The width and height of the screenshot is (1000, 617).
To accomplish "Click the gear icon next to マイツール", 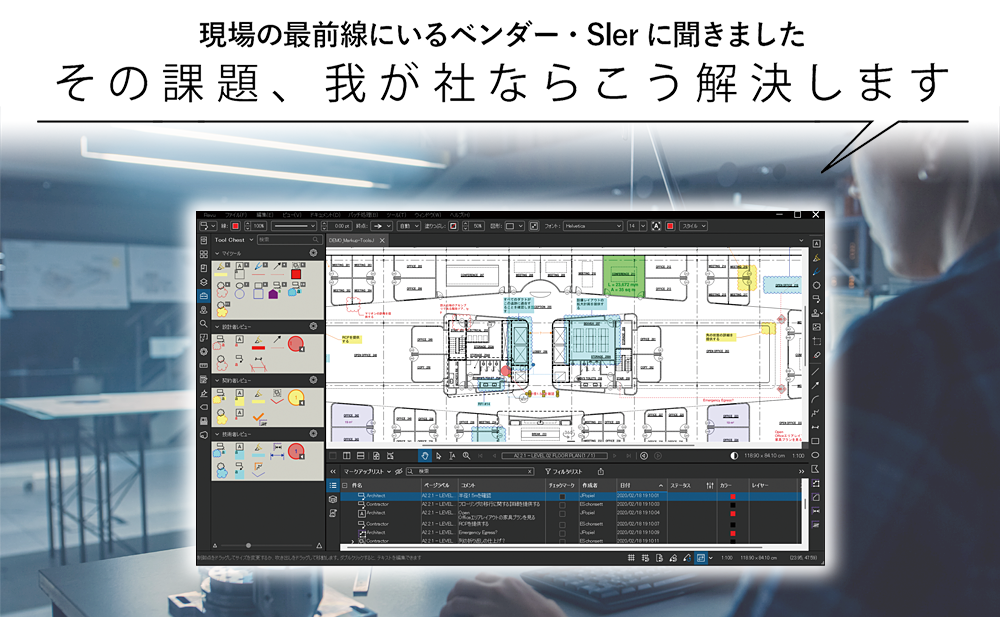I will (x=314, y=252).
